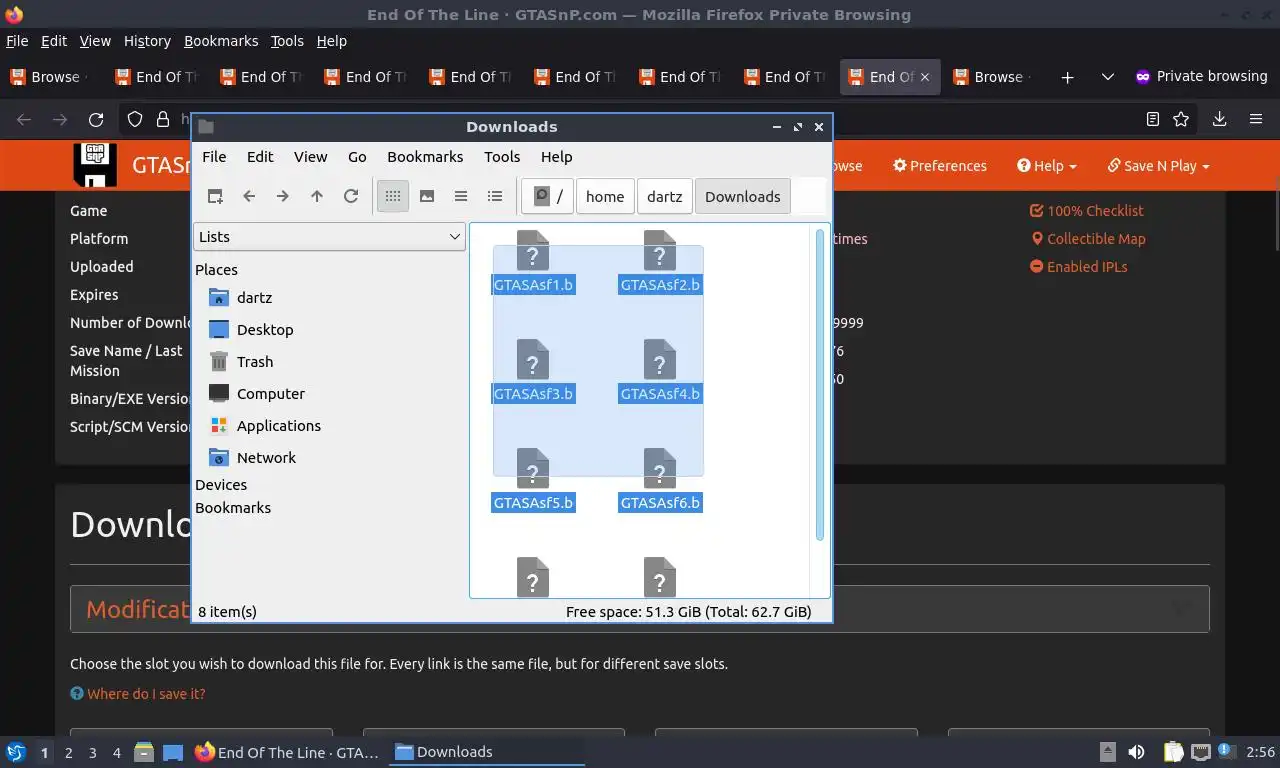Click Firefox's back arrow

(24, 119)
